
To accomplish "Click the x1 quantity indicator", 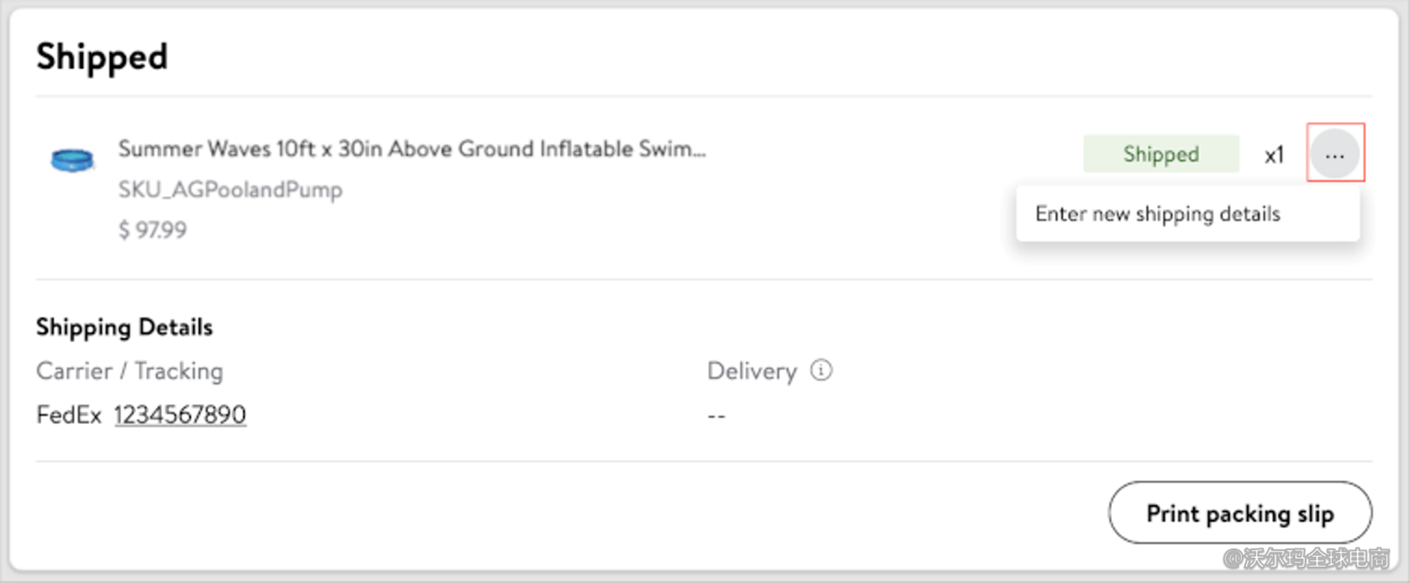I will click(x=1273, y=156).
